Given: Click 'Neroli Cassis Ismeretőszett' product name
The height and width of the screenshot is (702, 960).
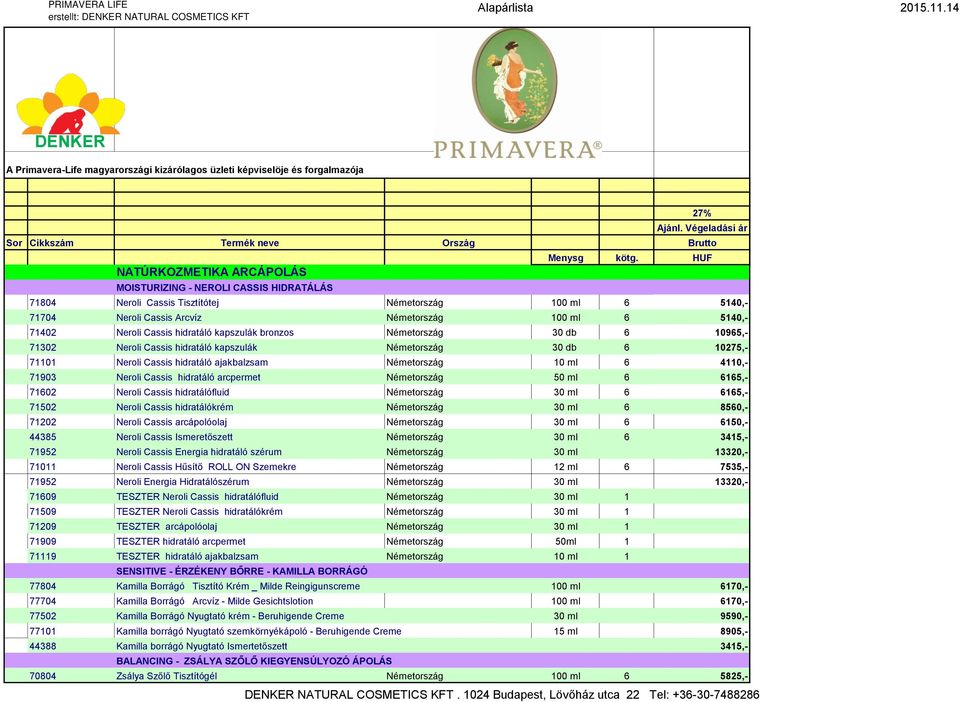Looking at the screenshot, I should [174, 437].
